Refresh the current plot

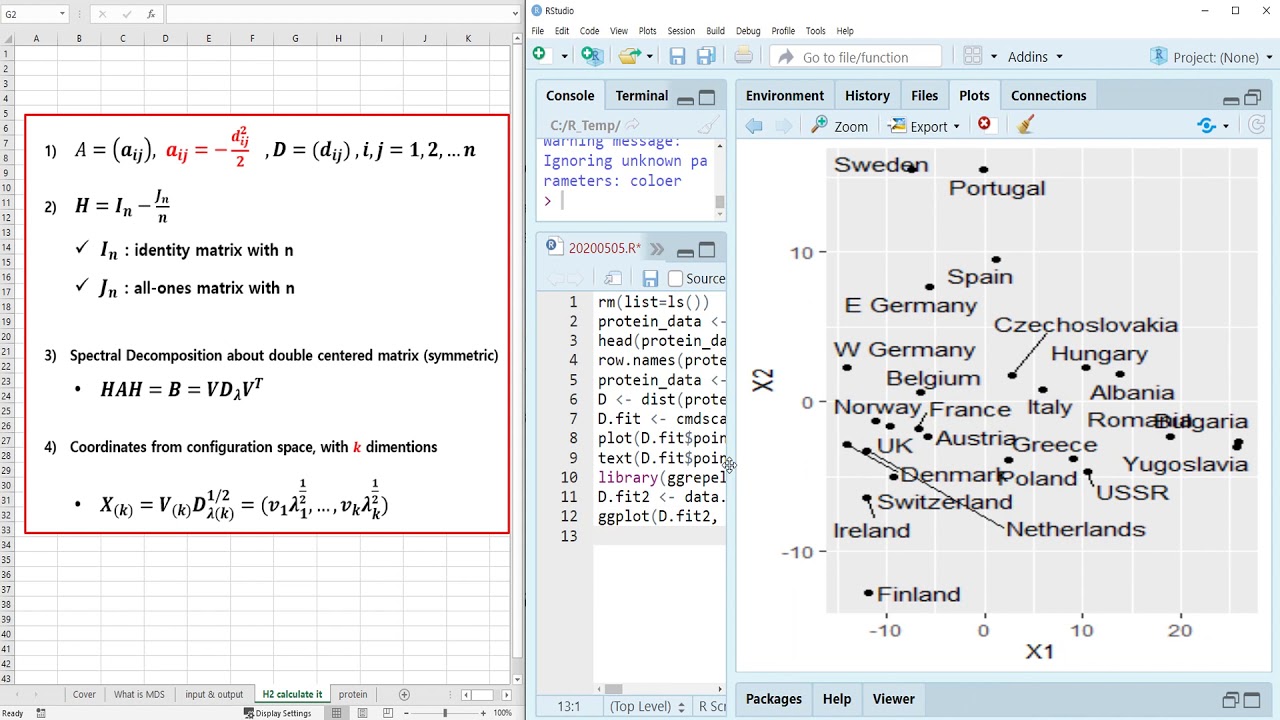point(1258,126)
